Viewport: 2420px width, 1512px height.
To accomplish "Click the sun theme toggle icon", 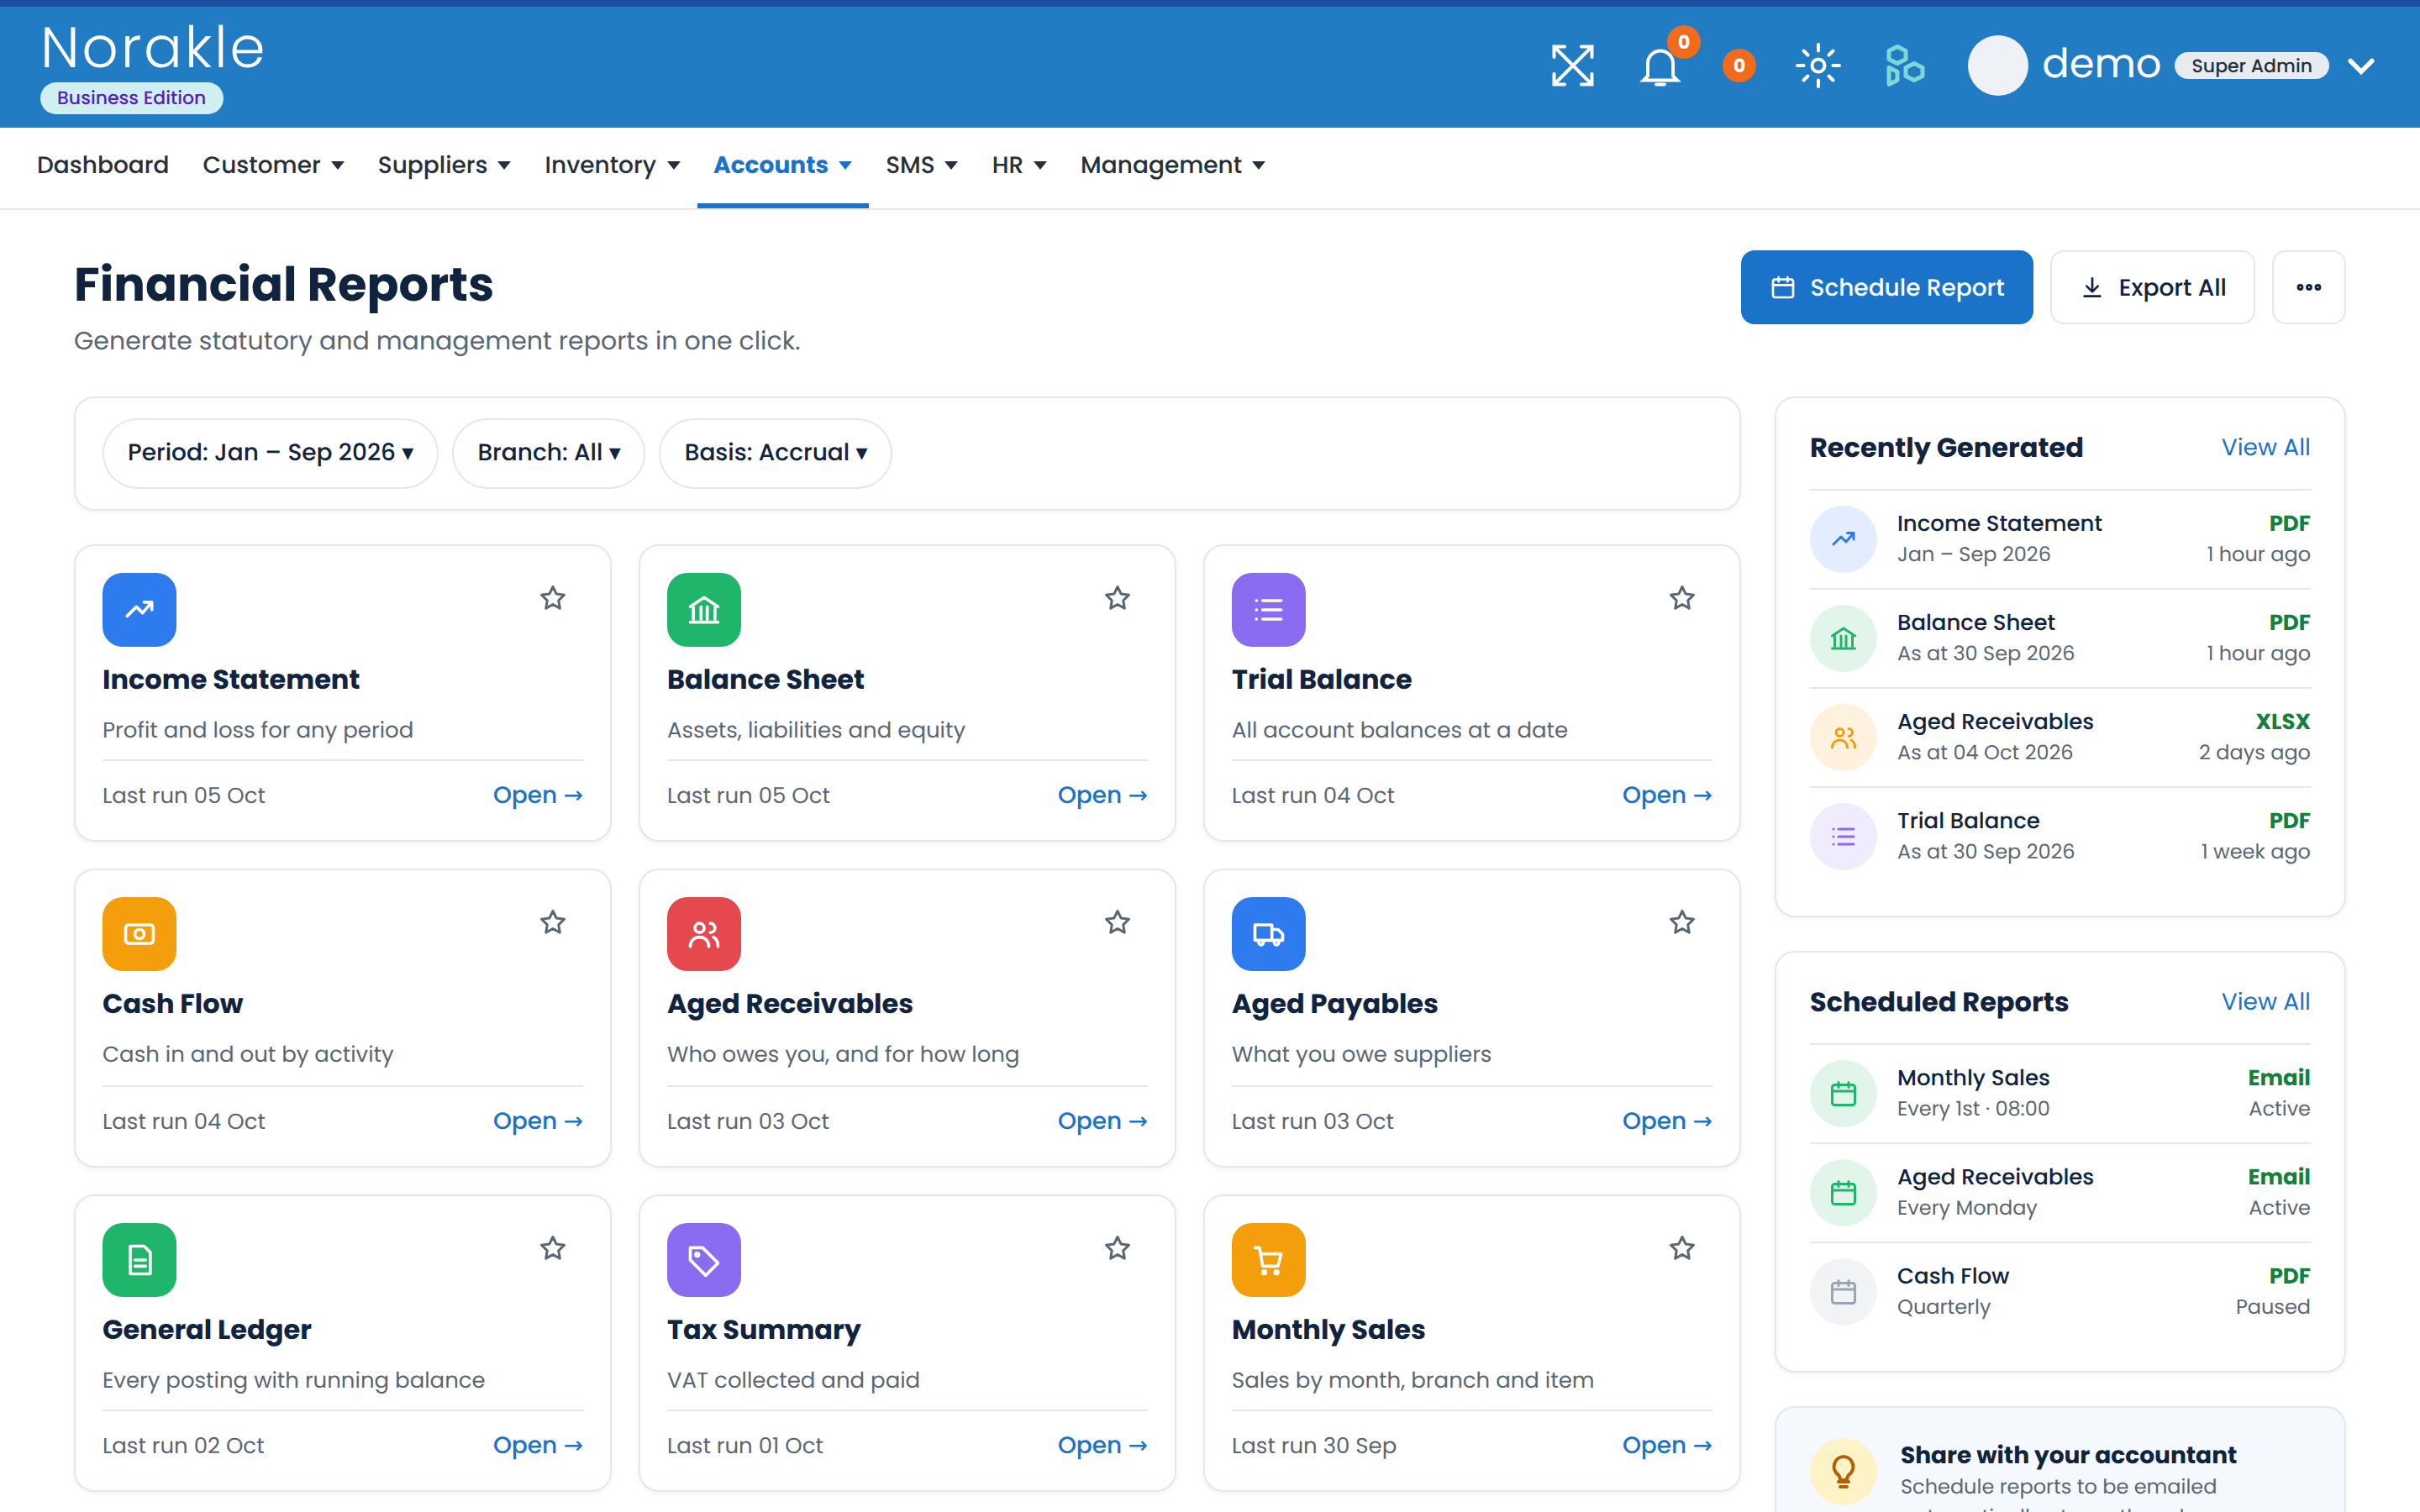I will tap(1818, 66).
